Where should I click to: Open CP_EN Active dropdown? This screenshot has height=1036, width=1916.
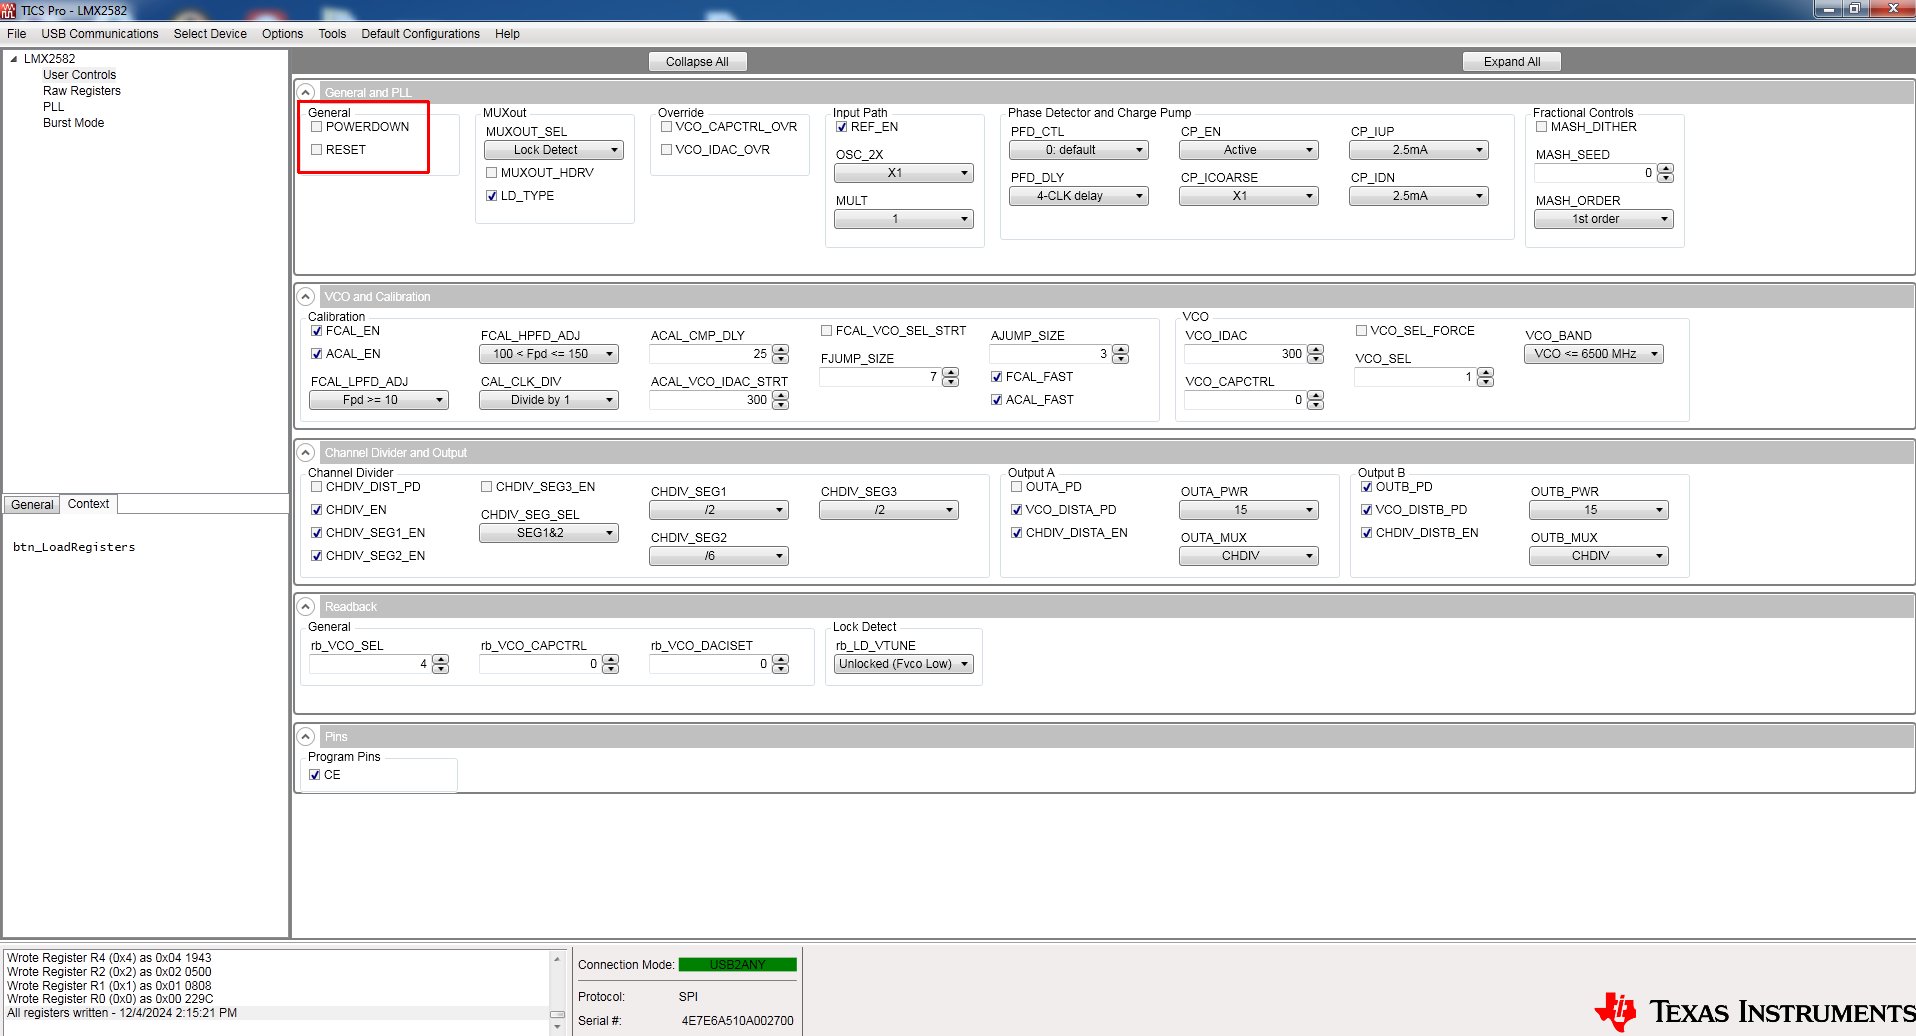point(1249,150)
